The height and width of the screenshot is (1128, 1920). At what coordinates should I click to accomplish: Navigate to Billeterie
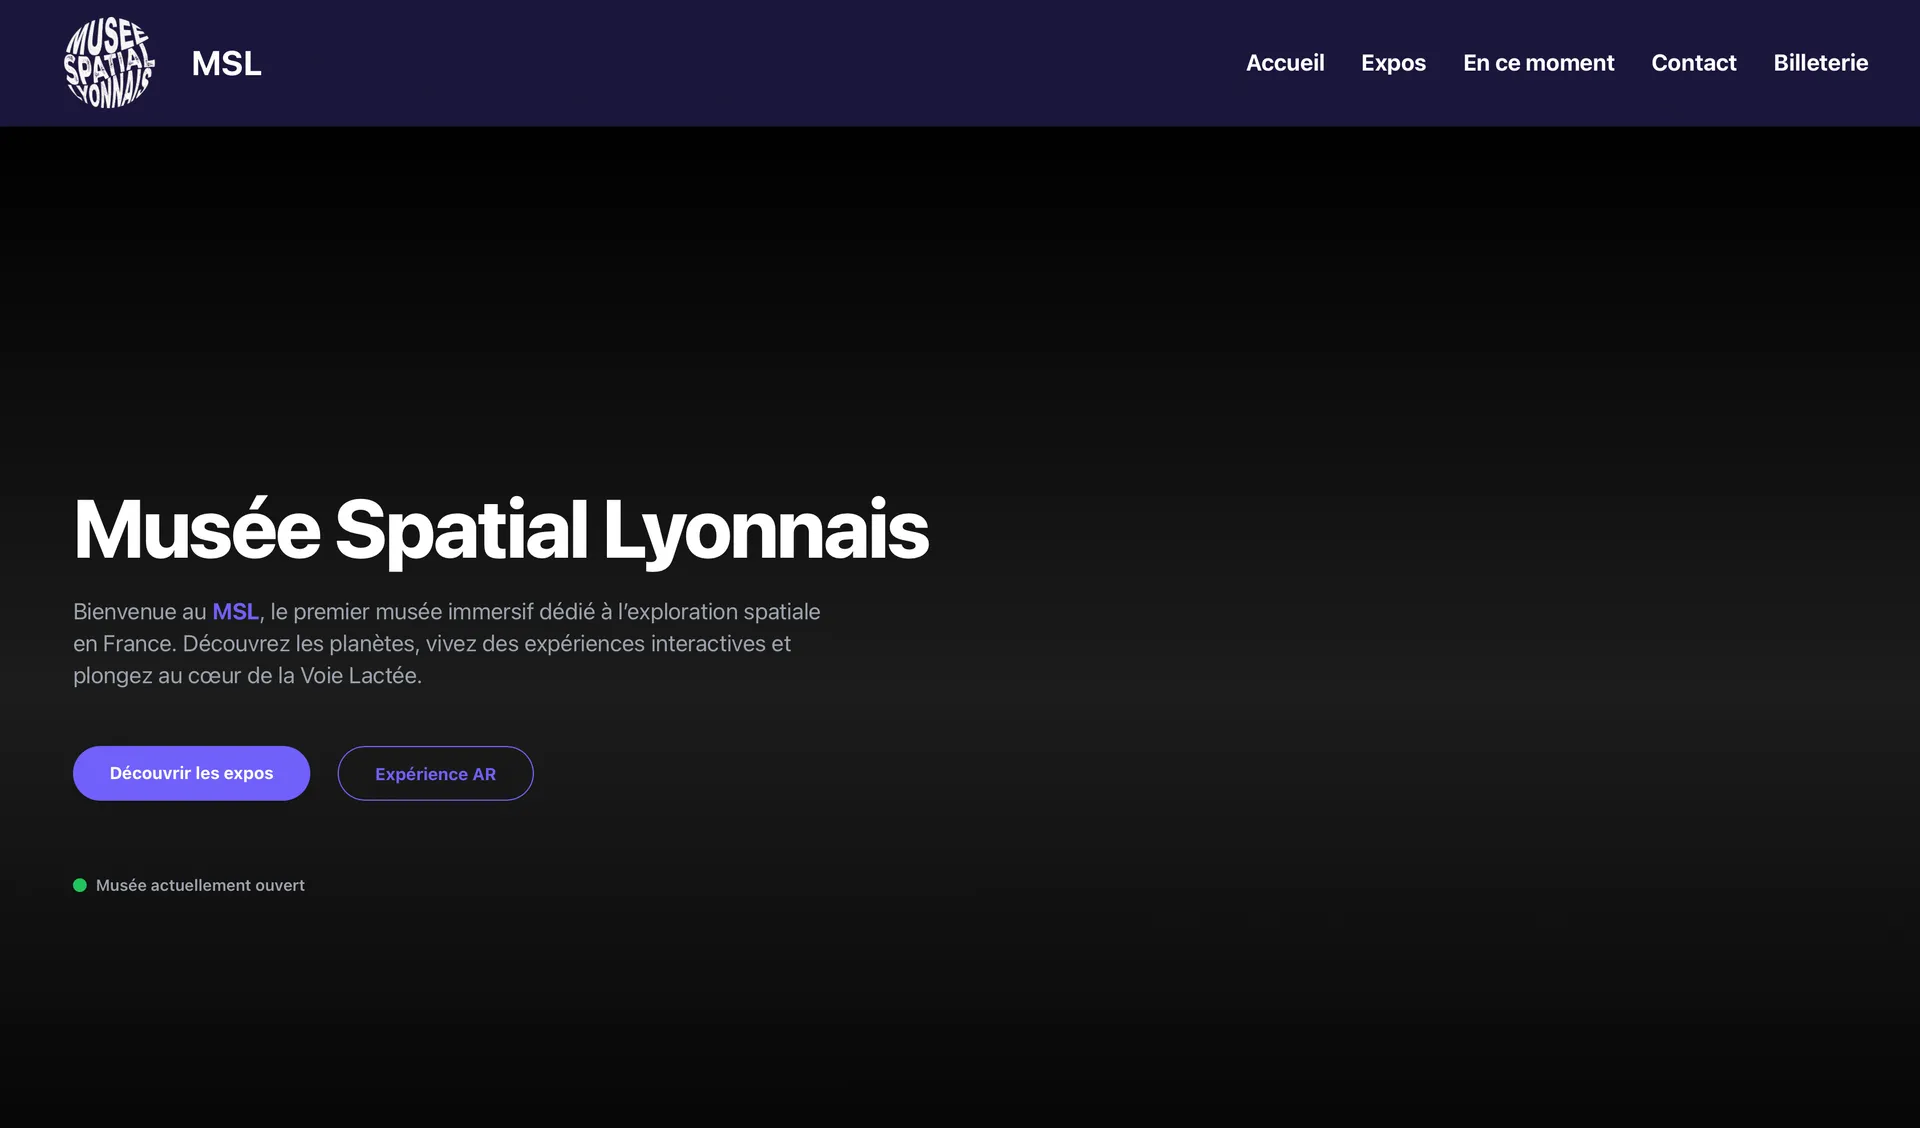pyautogui.click(x=1820, y=63)
